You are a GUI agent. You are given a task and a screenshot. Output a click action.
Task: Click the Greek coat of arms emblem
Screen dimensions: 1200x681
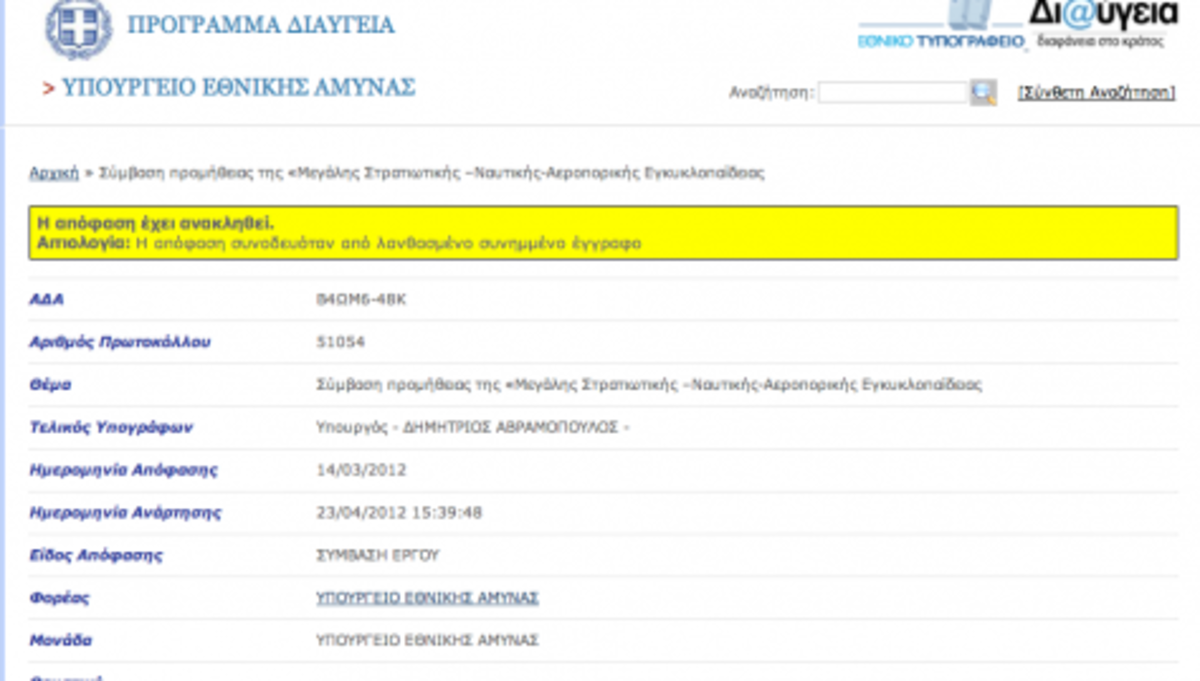[78, 28]
